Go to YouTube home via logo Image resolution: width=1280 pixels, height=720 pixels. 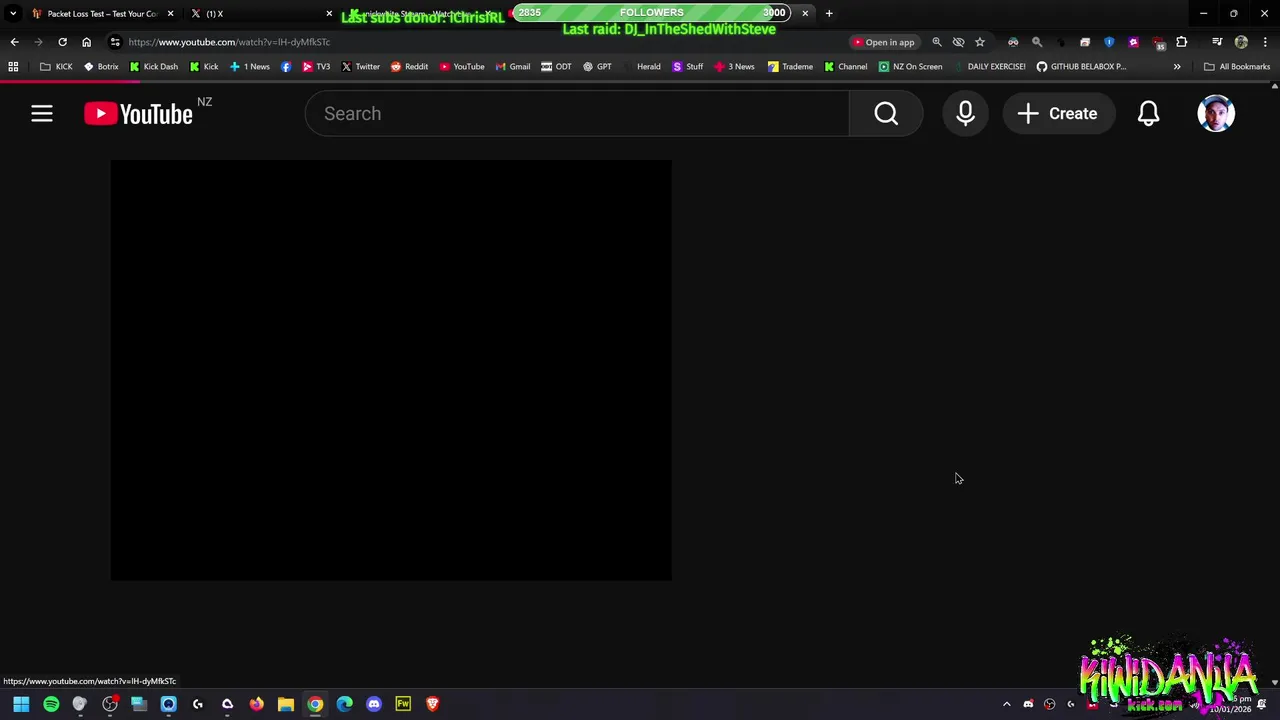(x=139, y=114)
